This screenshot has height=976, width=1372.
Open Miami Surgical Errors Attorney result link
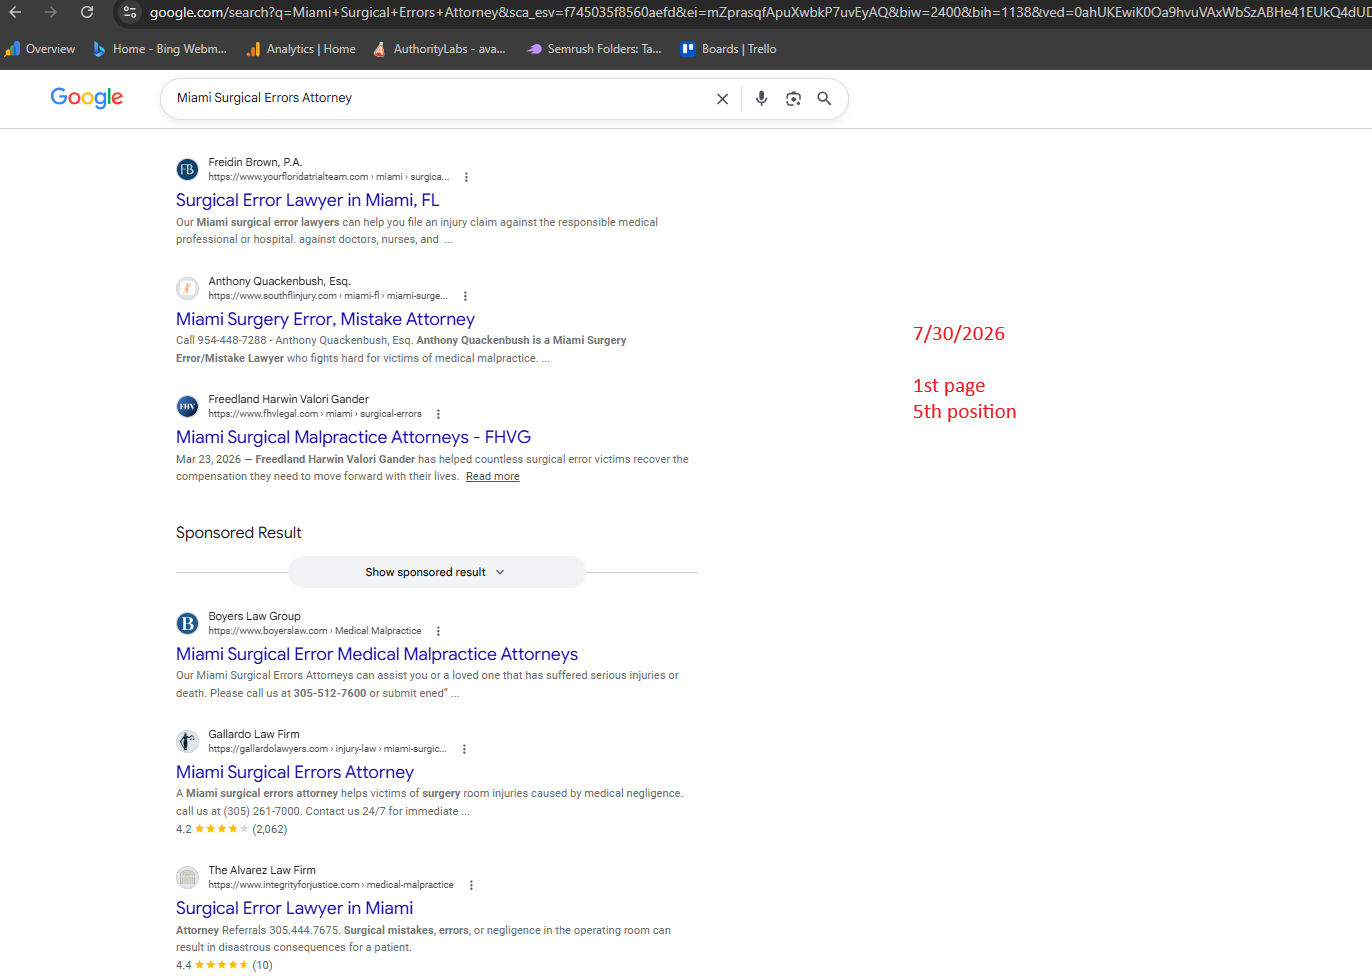295,772
